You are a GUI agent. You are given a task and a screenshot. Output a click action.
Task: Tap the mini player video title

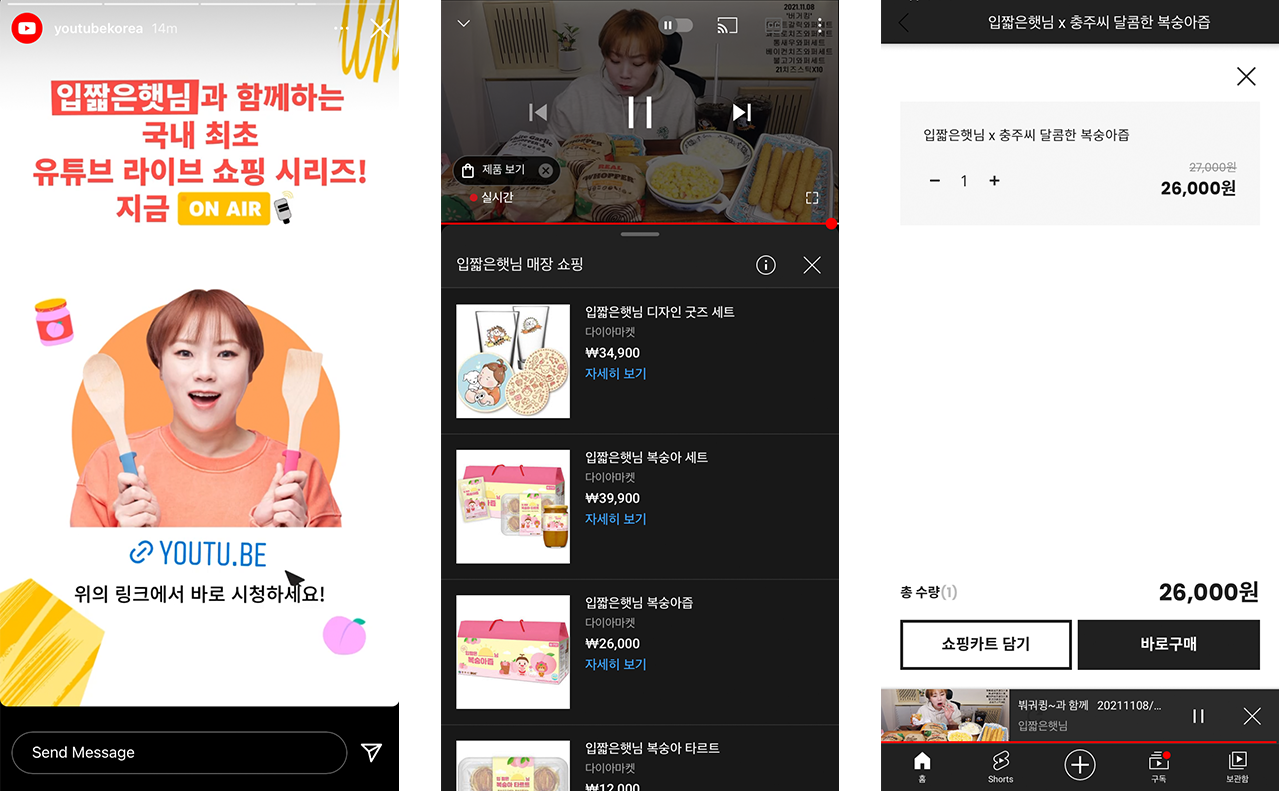coord(1090,705)
